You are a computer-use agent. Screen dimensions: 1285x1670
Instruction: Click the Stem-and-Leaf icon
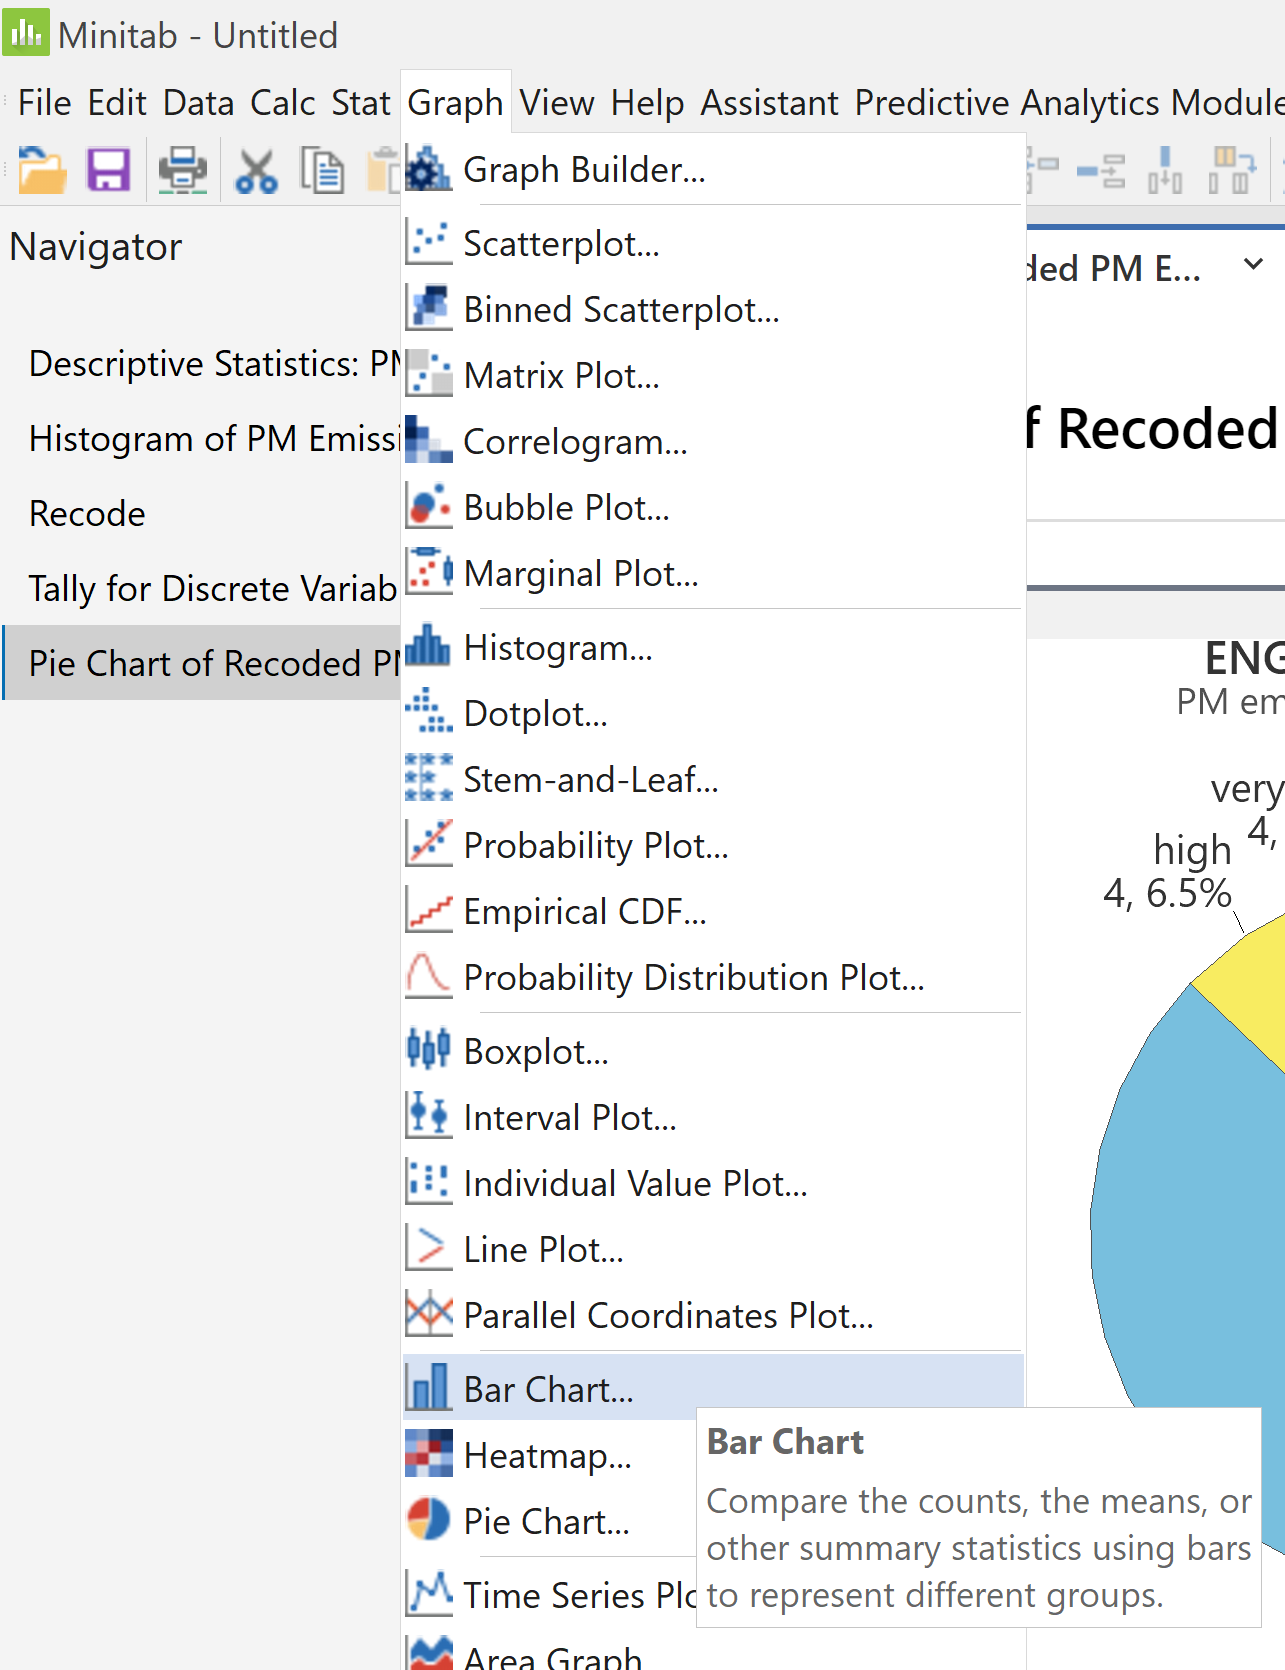point(429,779)
